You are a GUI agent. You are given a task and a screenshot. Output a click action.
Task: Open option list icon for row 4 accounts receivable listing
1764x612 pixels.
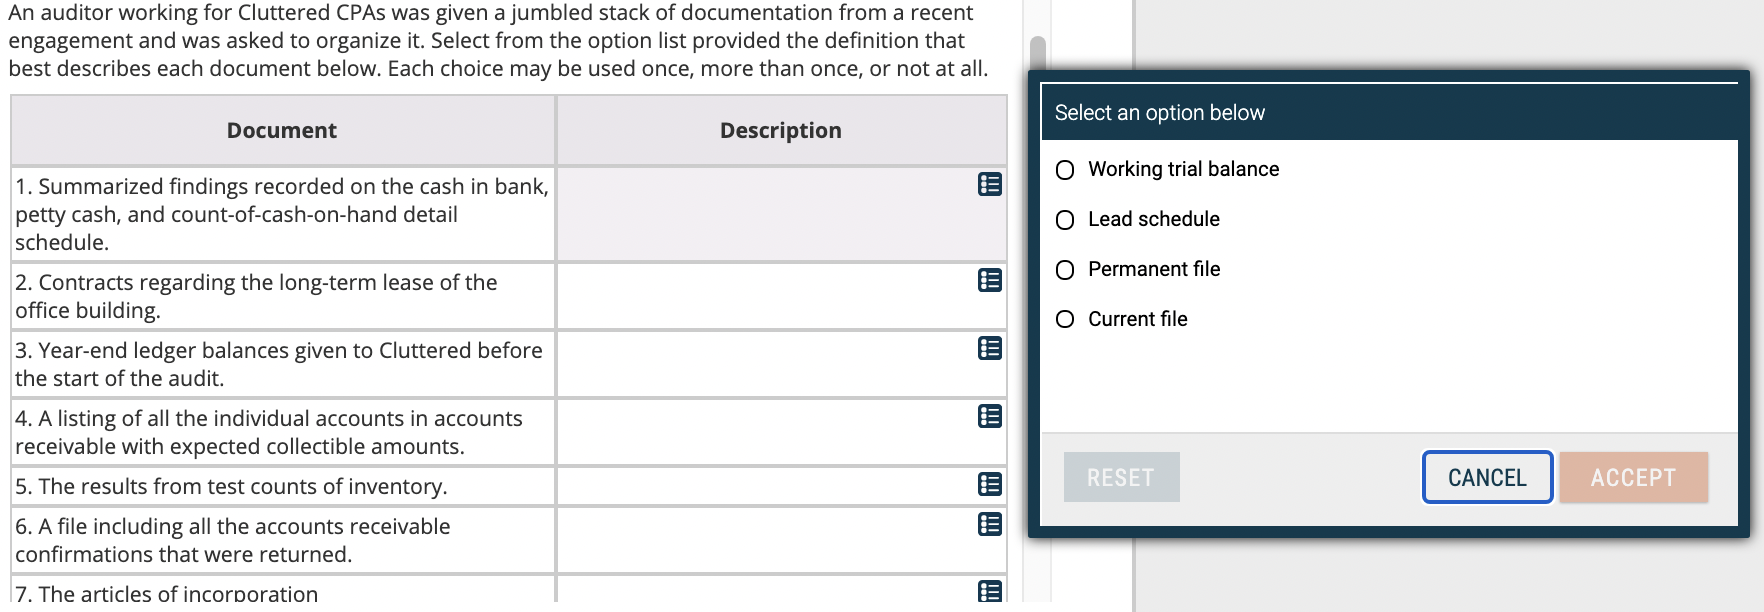[989, 417]
